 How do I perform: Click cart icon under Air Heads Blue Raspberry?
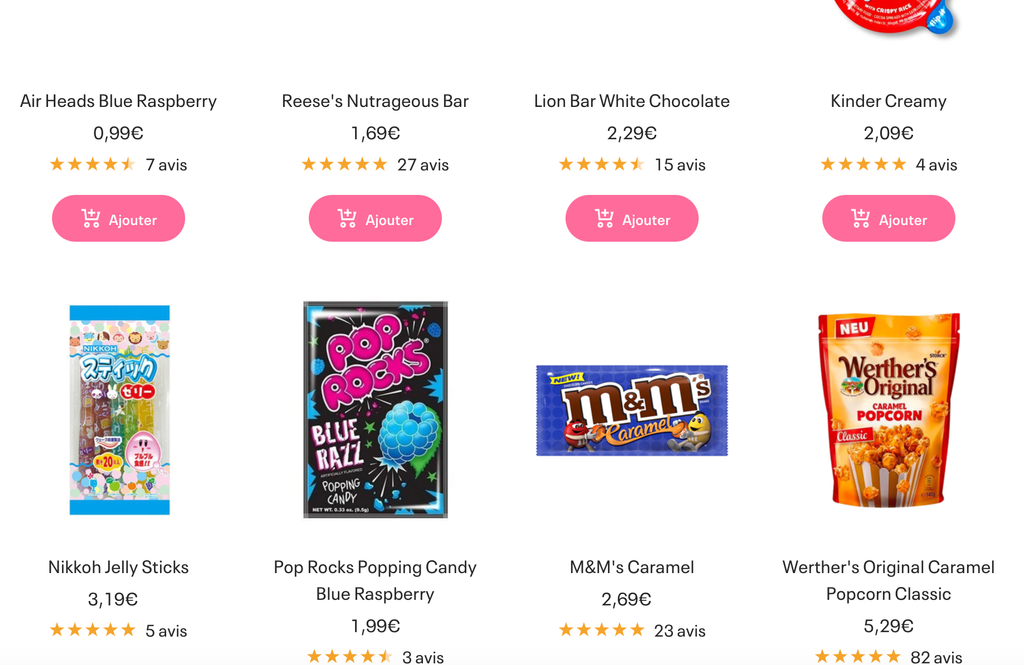(91, 219)
